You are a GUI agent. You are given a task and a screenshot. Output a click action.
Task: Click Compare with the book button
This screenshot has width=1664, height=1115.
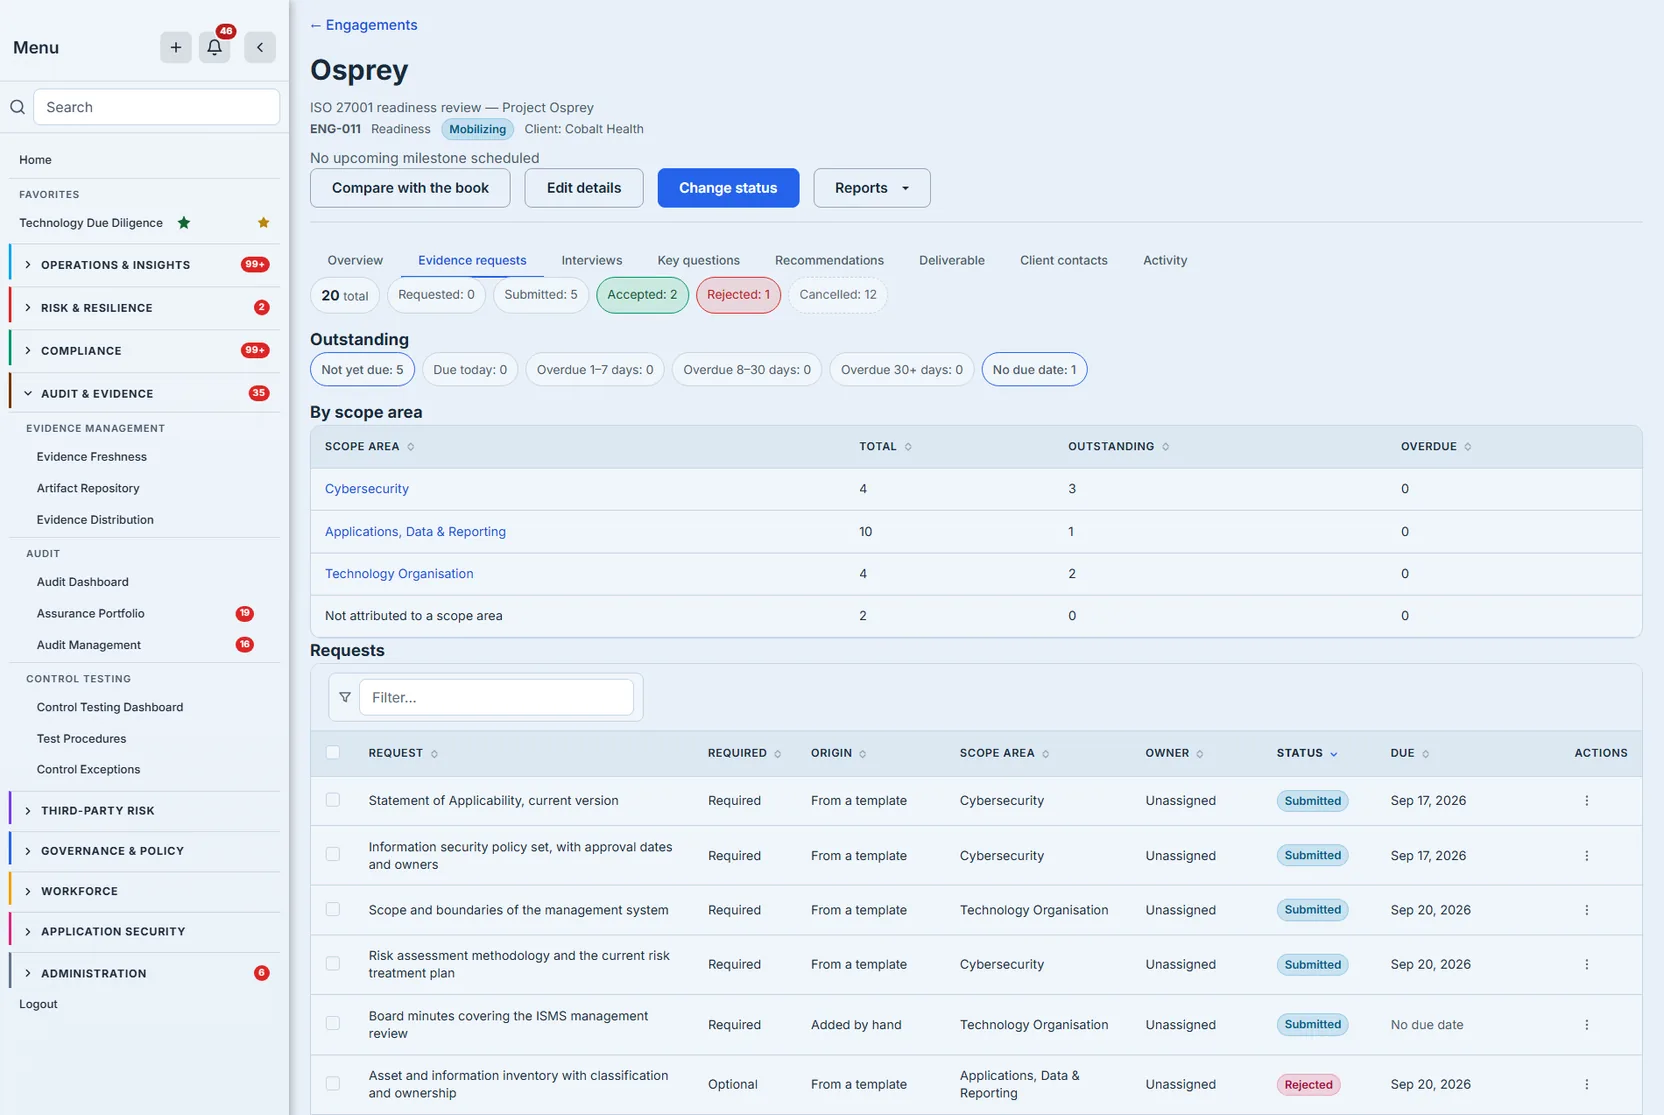pyautogui.click(x=410, y=188)
